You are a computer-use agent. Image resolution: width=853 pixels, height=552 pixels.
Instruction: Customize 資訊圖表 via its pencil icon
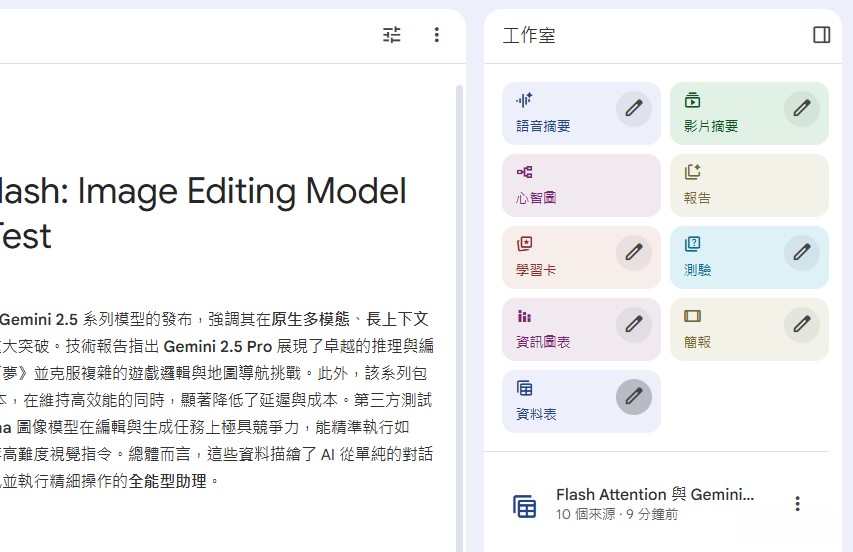(633, 324)
